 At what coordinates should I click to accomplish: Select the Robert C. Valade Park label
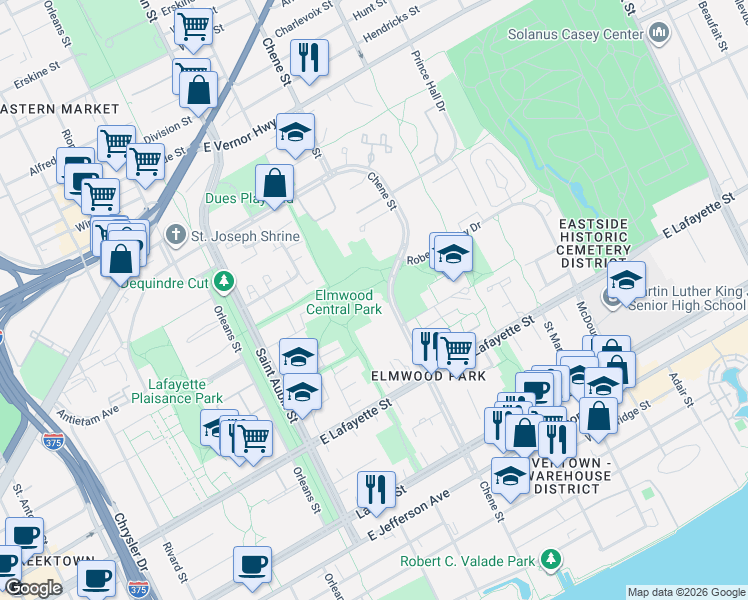pyautogui.click(x=467, y=561)
